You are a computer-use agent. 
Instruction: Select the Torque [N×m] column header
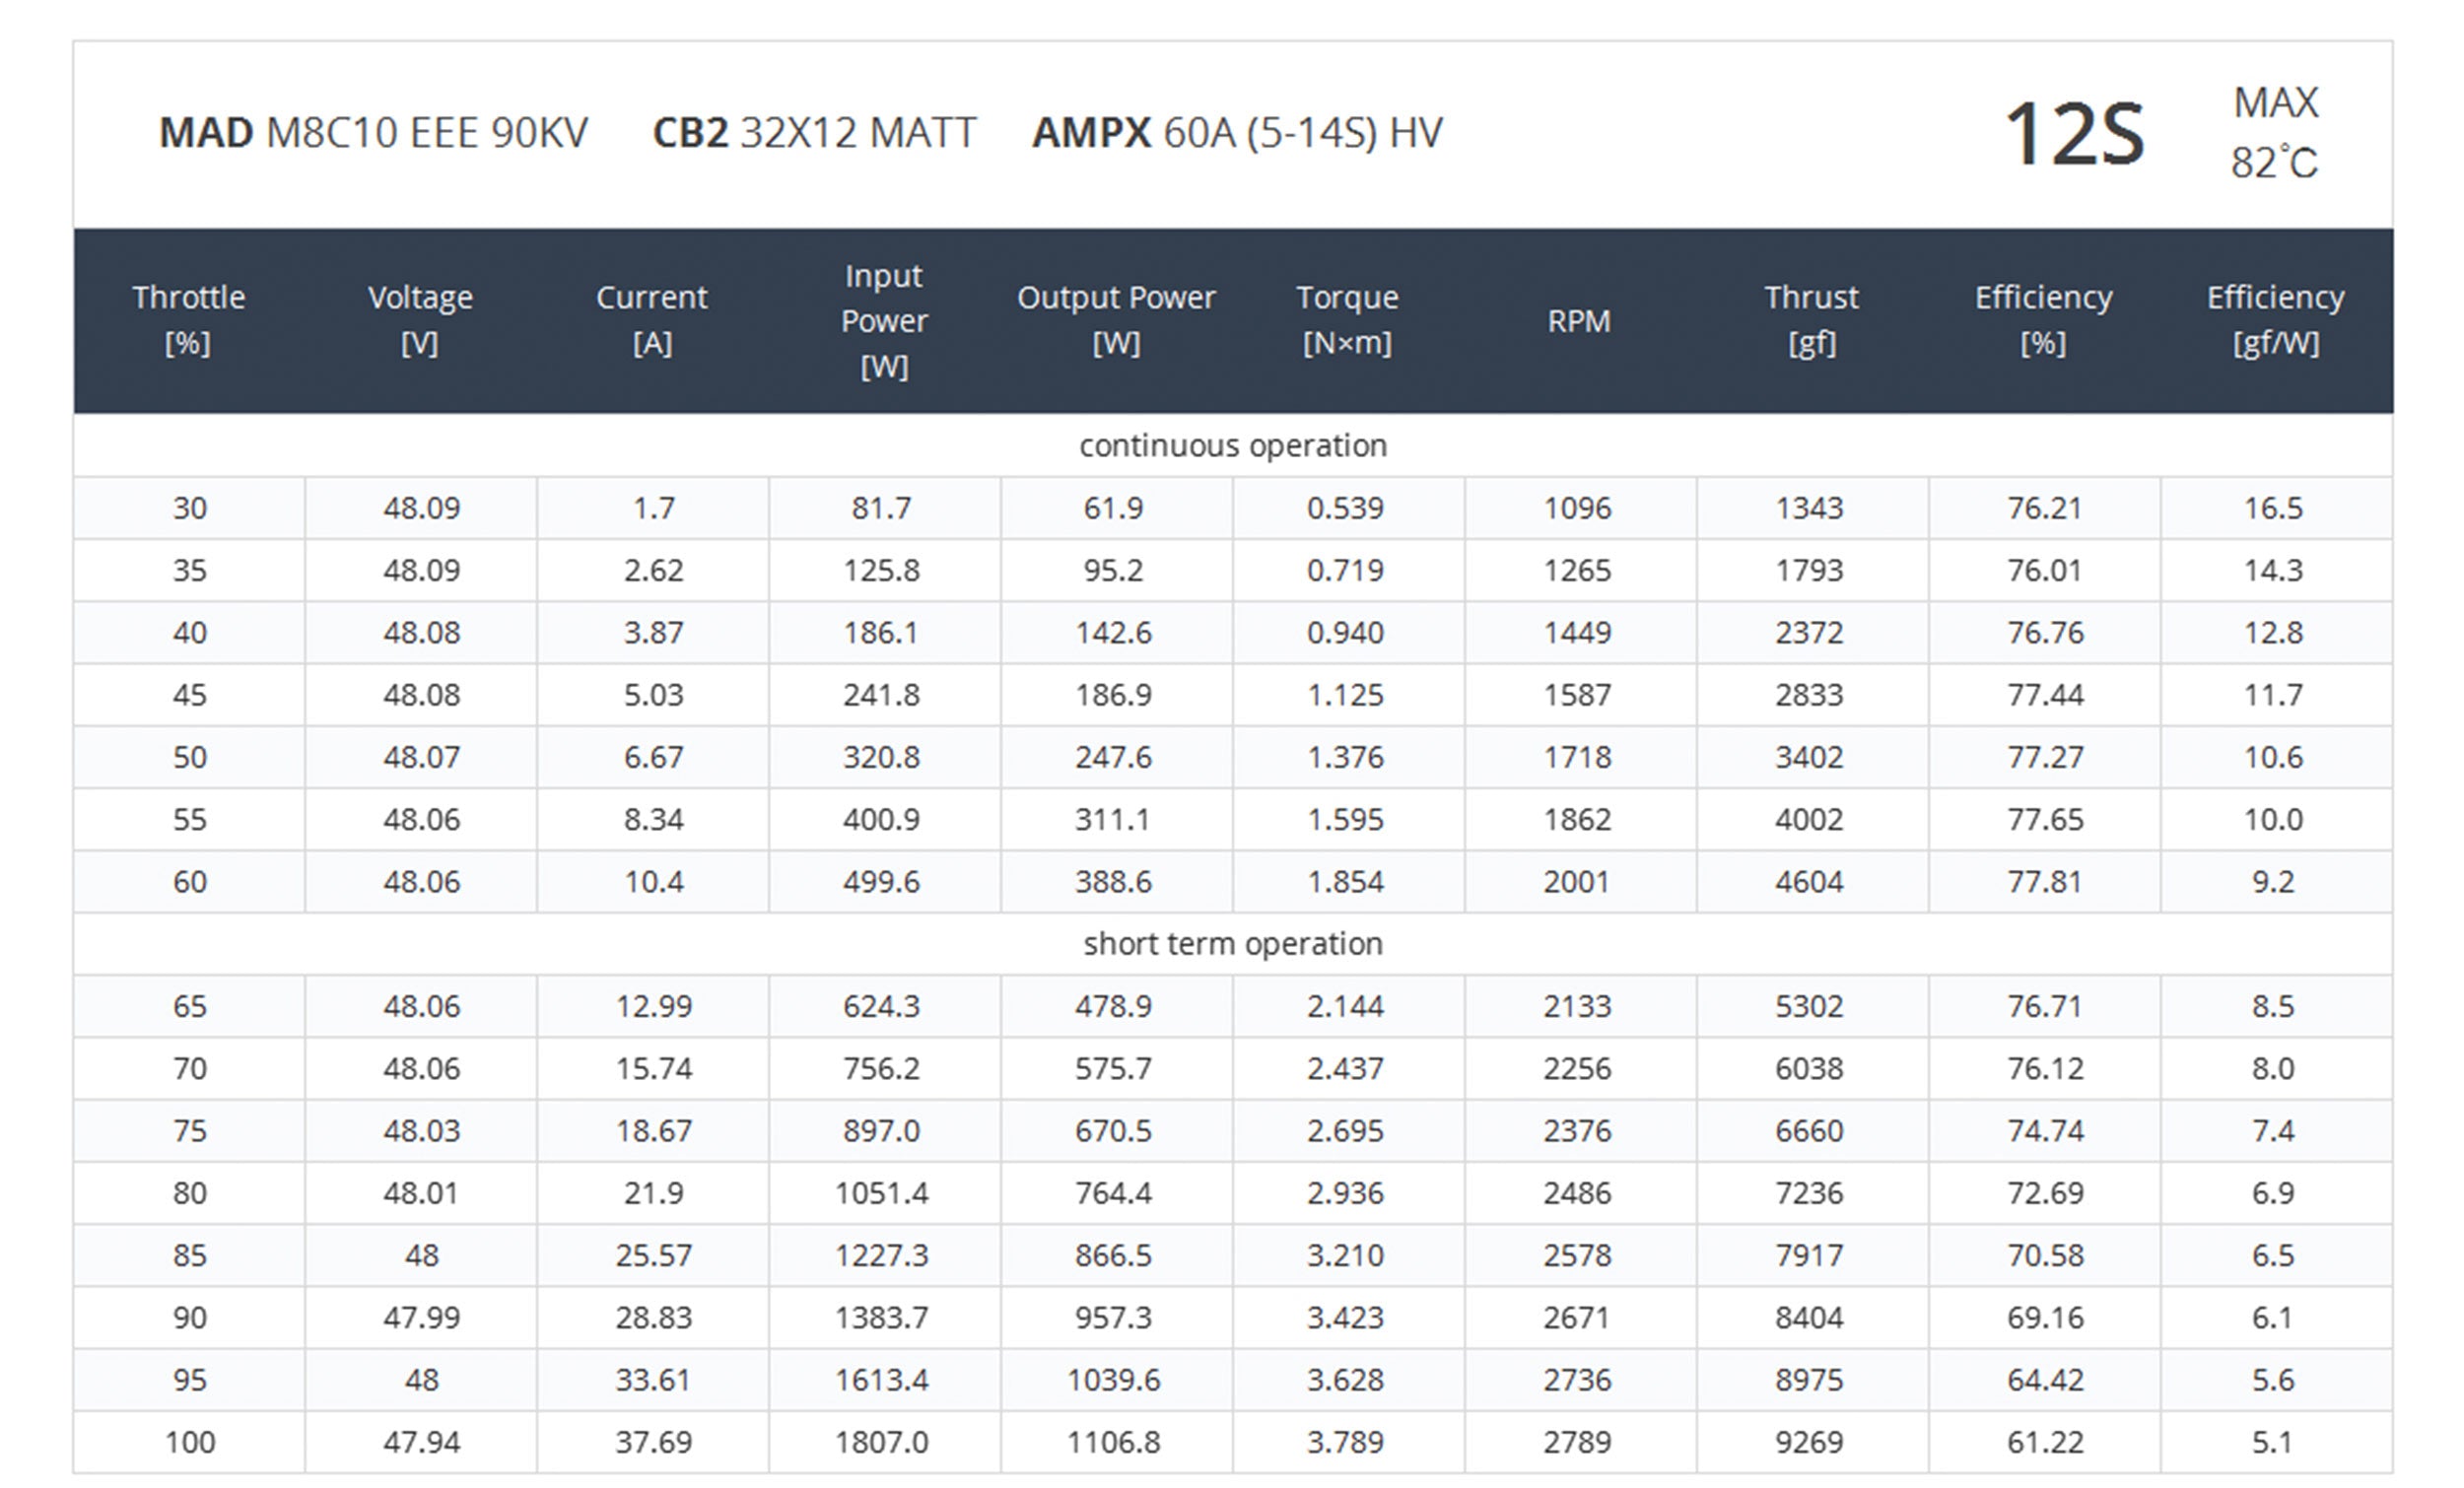pyautogui.click(x=1347, y=320)
